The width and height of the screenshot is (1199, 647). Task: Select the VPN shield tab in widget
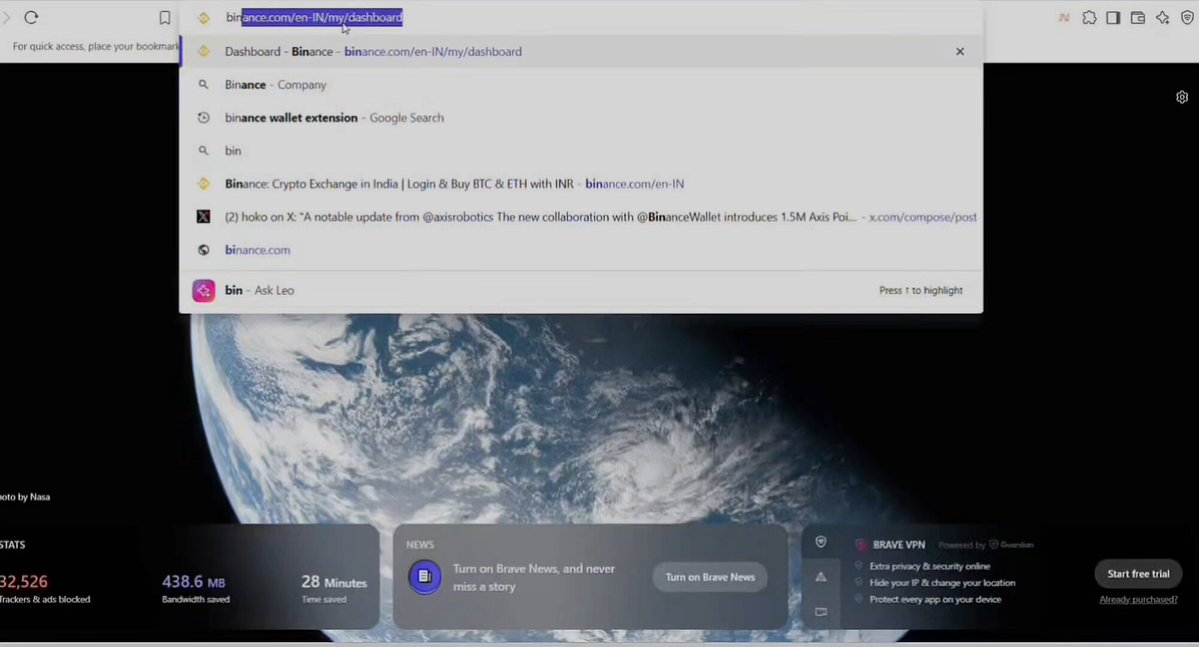coord(820,542)
